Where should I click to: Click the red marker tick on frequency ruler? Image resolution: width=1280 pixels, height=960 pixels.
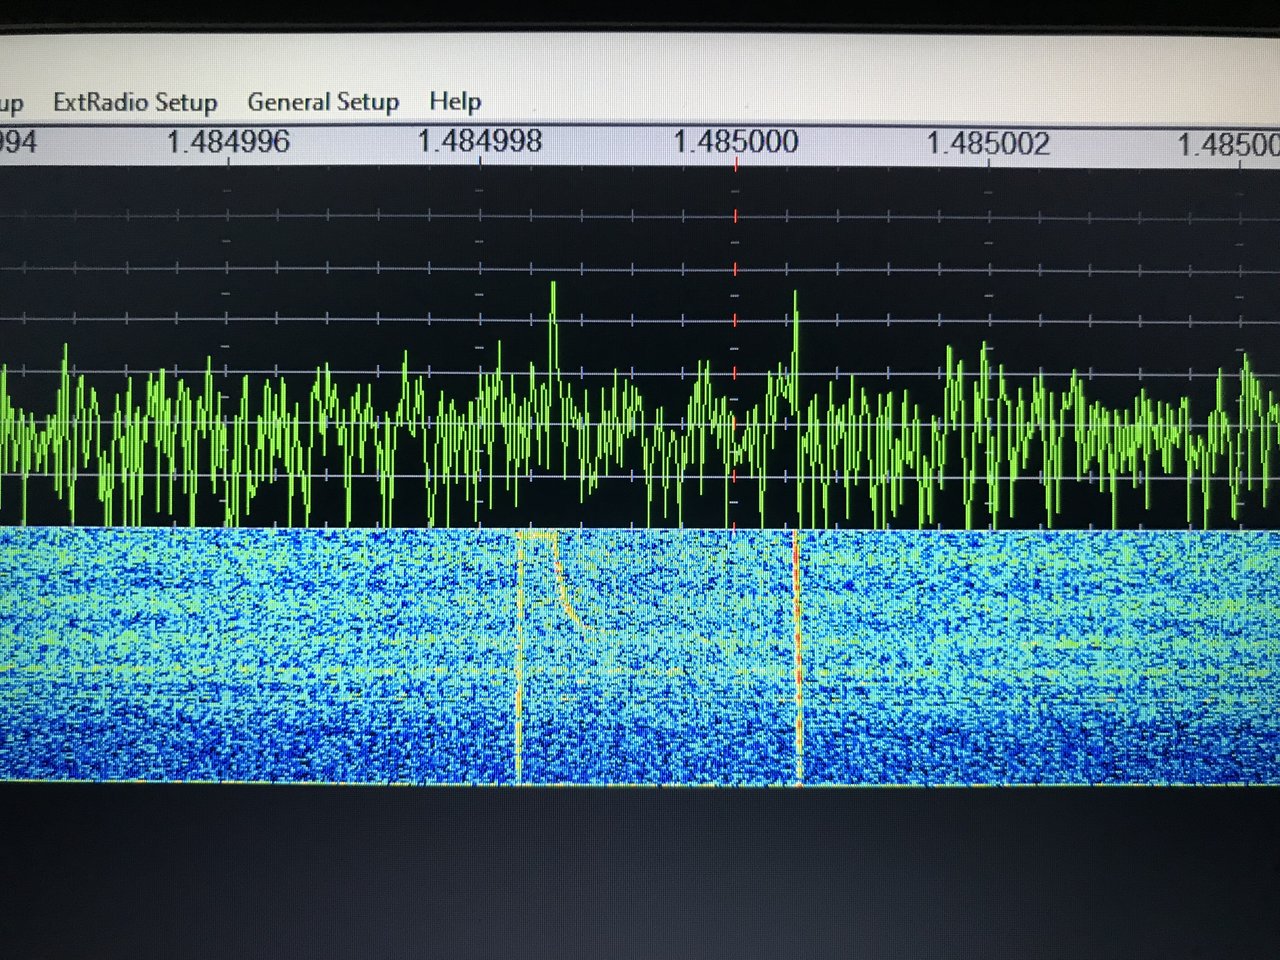tap(736, 164)
